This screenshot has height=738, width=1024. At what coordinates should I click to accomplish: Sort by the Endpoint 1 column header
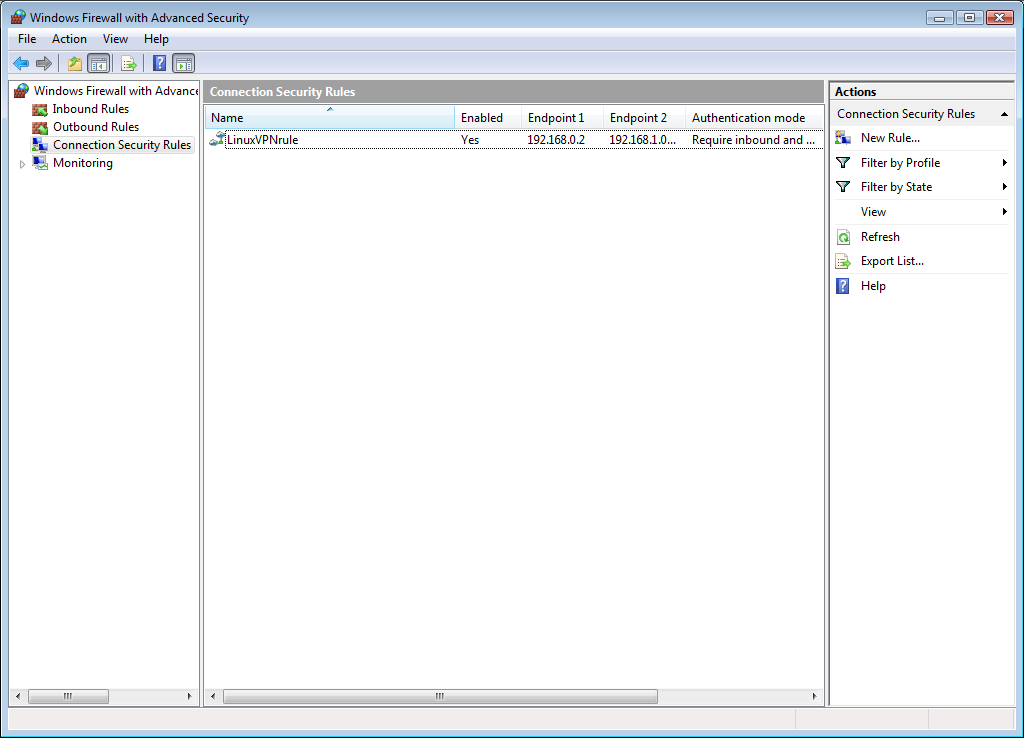tap(562, 118)
